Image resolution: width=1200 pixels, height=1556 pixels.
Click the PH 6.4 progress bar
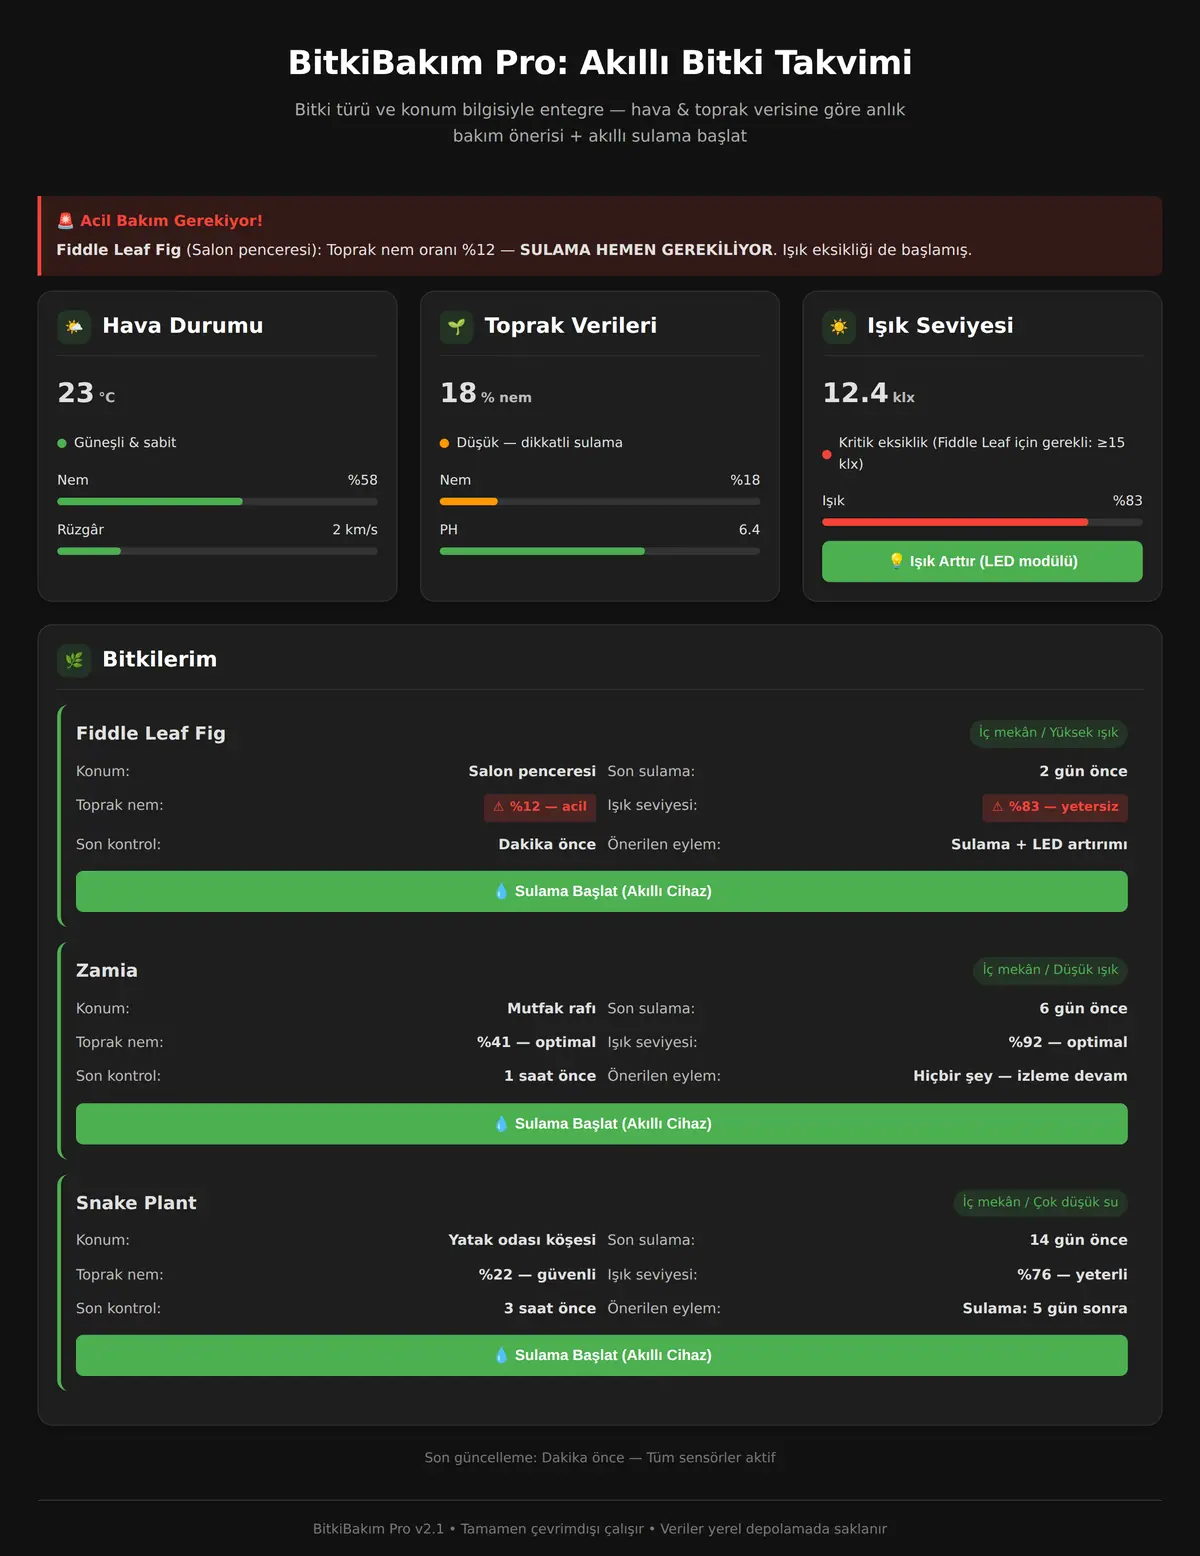pos(600,551)
